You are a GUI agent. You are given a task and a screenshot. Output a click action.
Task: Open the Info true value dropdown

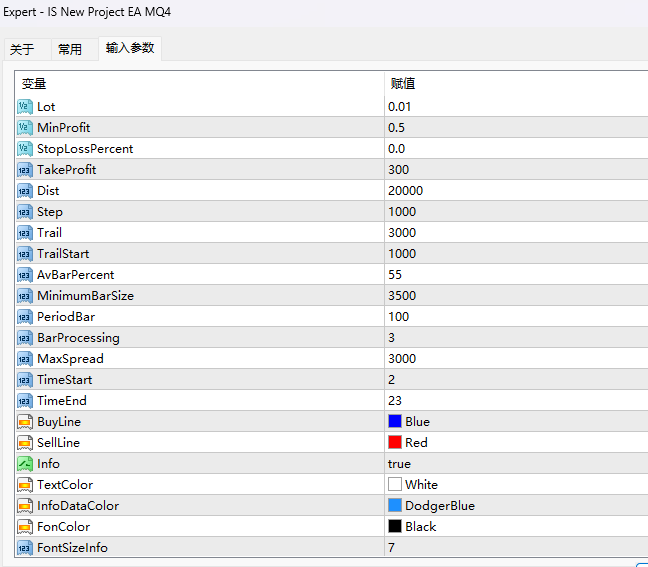[x=399, y=464]
